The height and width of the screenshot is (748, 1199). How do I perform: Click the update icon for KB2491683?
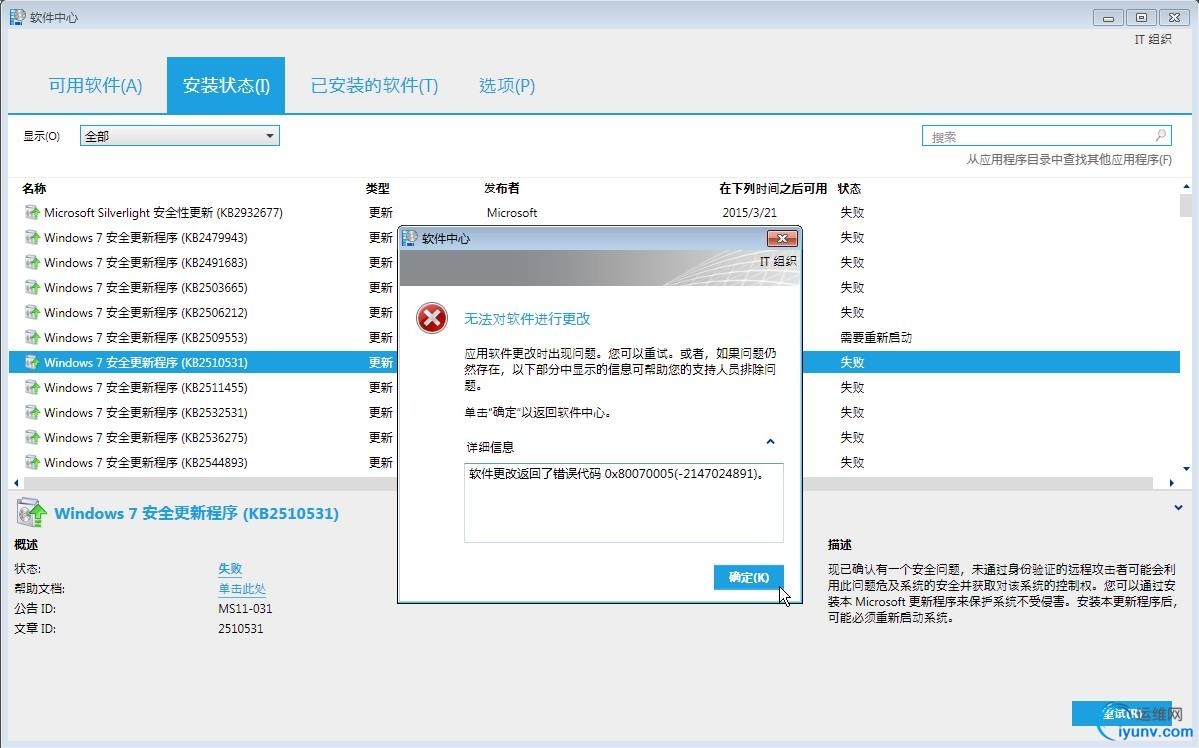(32, 262)
